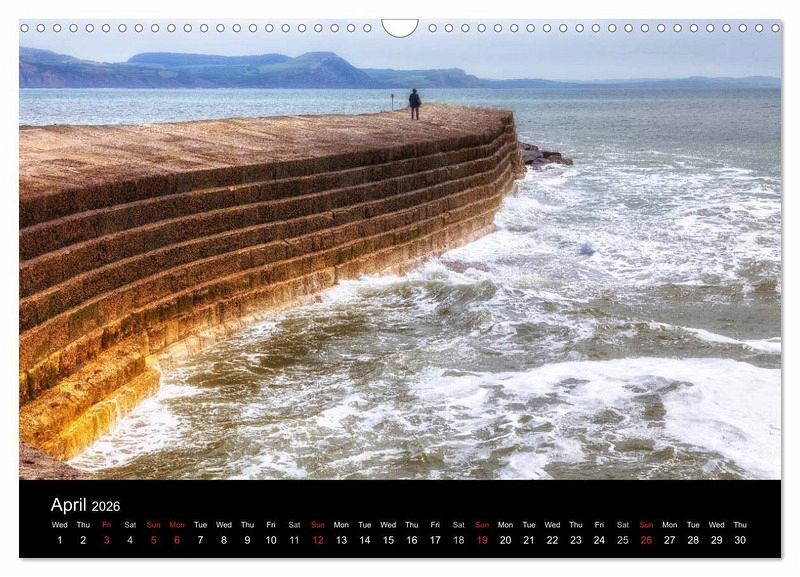The image size is (800, 577).
Task: Select day 28 Tuesday
Action: pyautogui.click(x=693, y=540)
